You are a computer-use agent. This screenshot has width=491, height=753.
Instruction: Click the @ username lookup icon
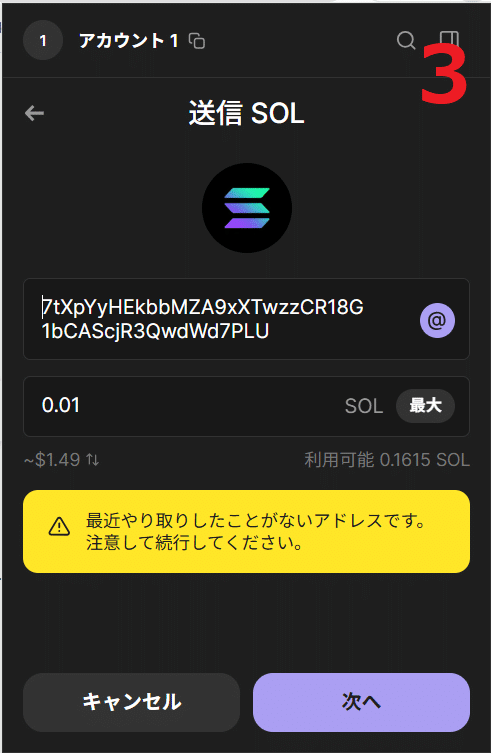pos(437,320)
